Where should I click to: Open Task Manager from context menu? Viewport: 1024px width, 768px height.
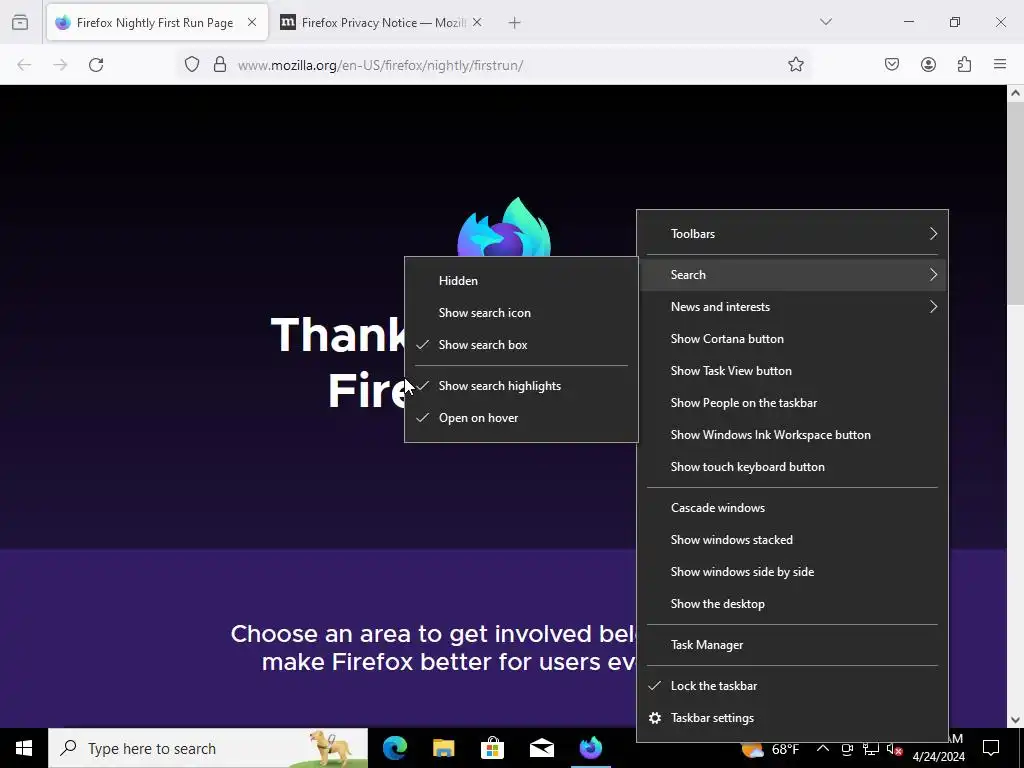(792, 645)
